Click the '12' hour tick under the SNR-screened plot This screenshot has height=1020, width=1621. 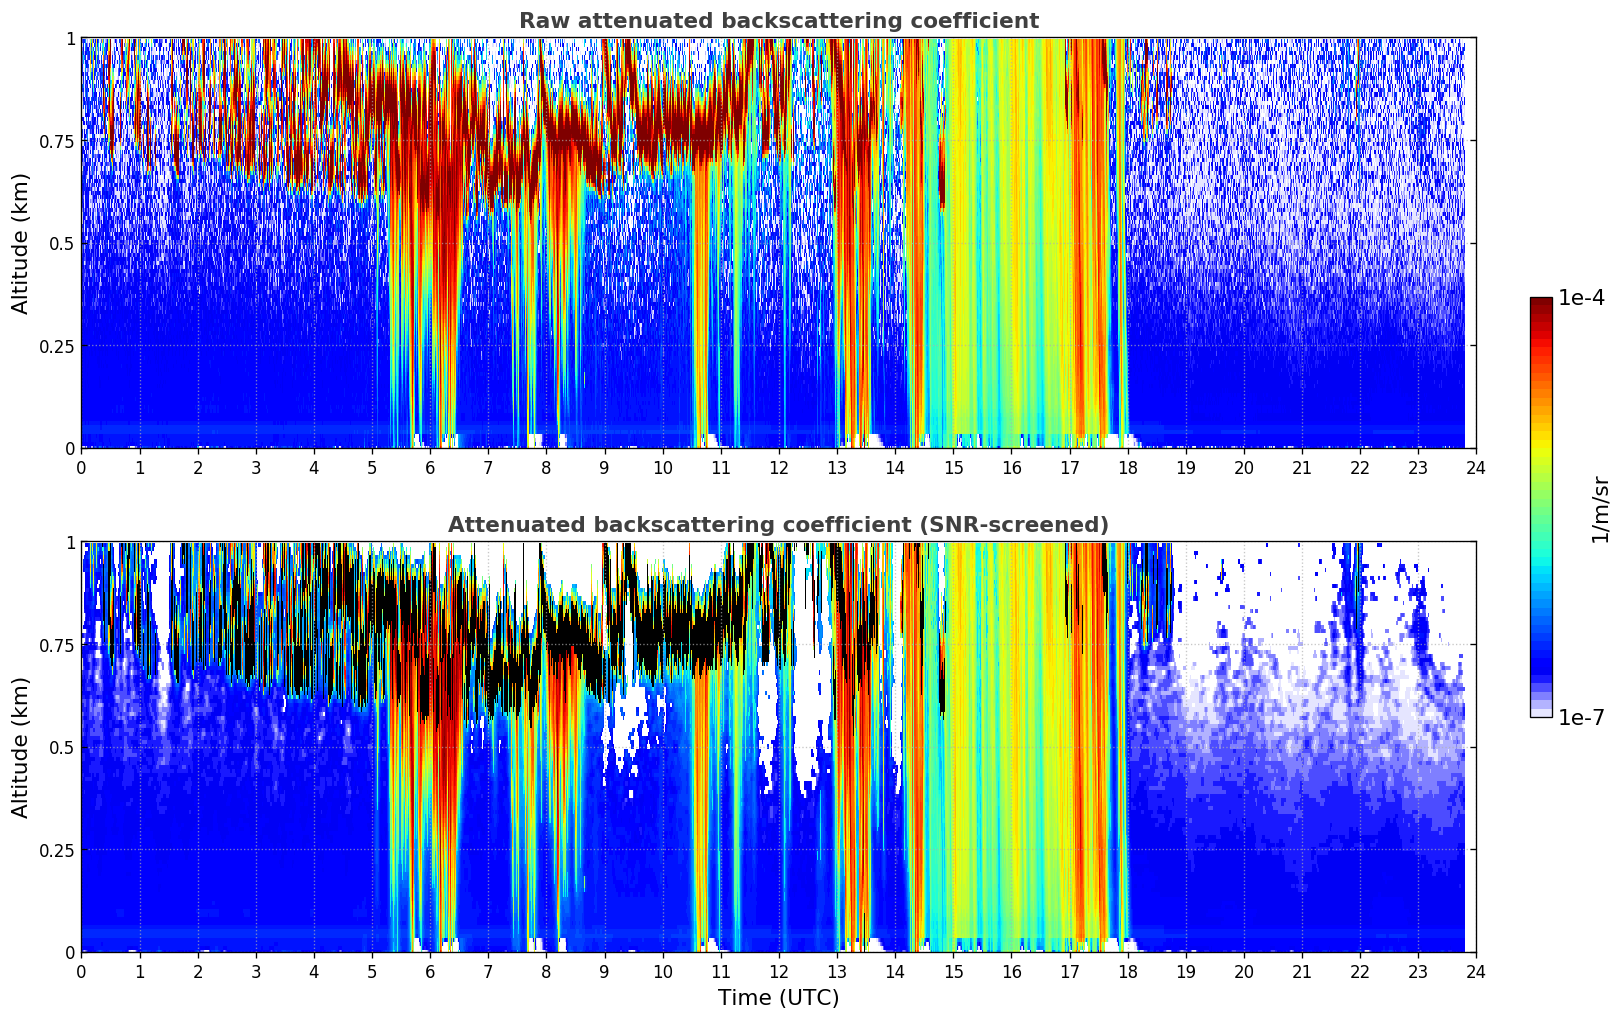pyautogui.click(x=779, y=971)
